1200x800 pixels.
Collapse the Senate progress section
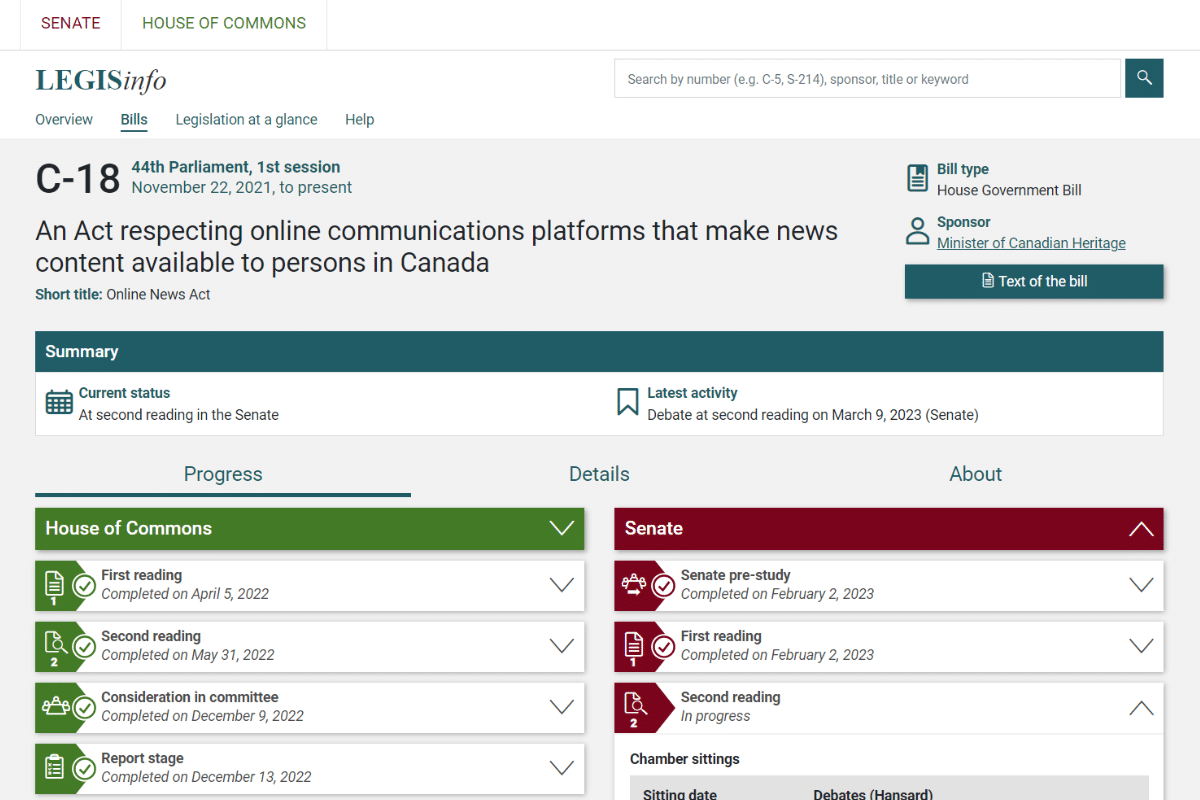click(1141, 529)
